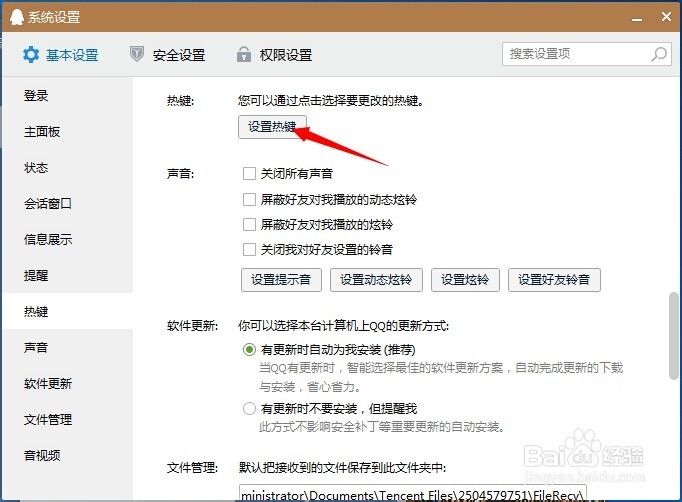Check 屏蔽好友对我播放的炫铃
This screenshot has width=682, height=502.
click(x=249, y=224)
